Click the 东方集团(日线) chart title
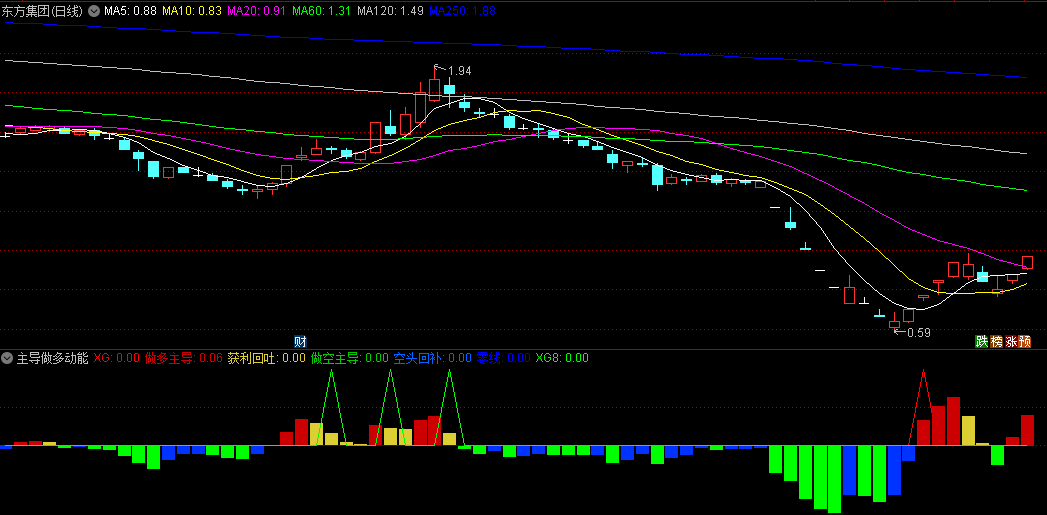This screenshot has height=515, width=1047. click(x=43, y=11)
